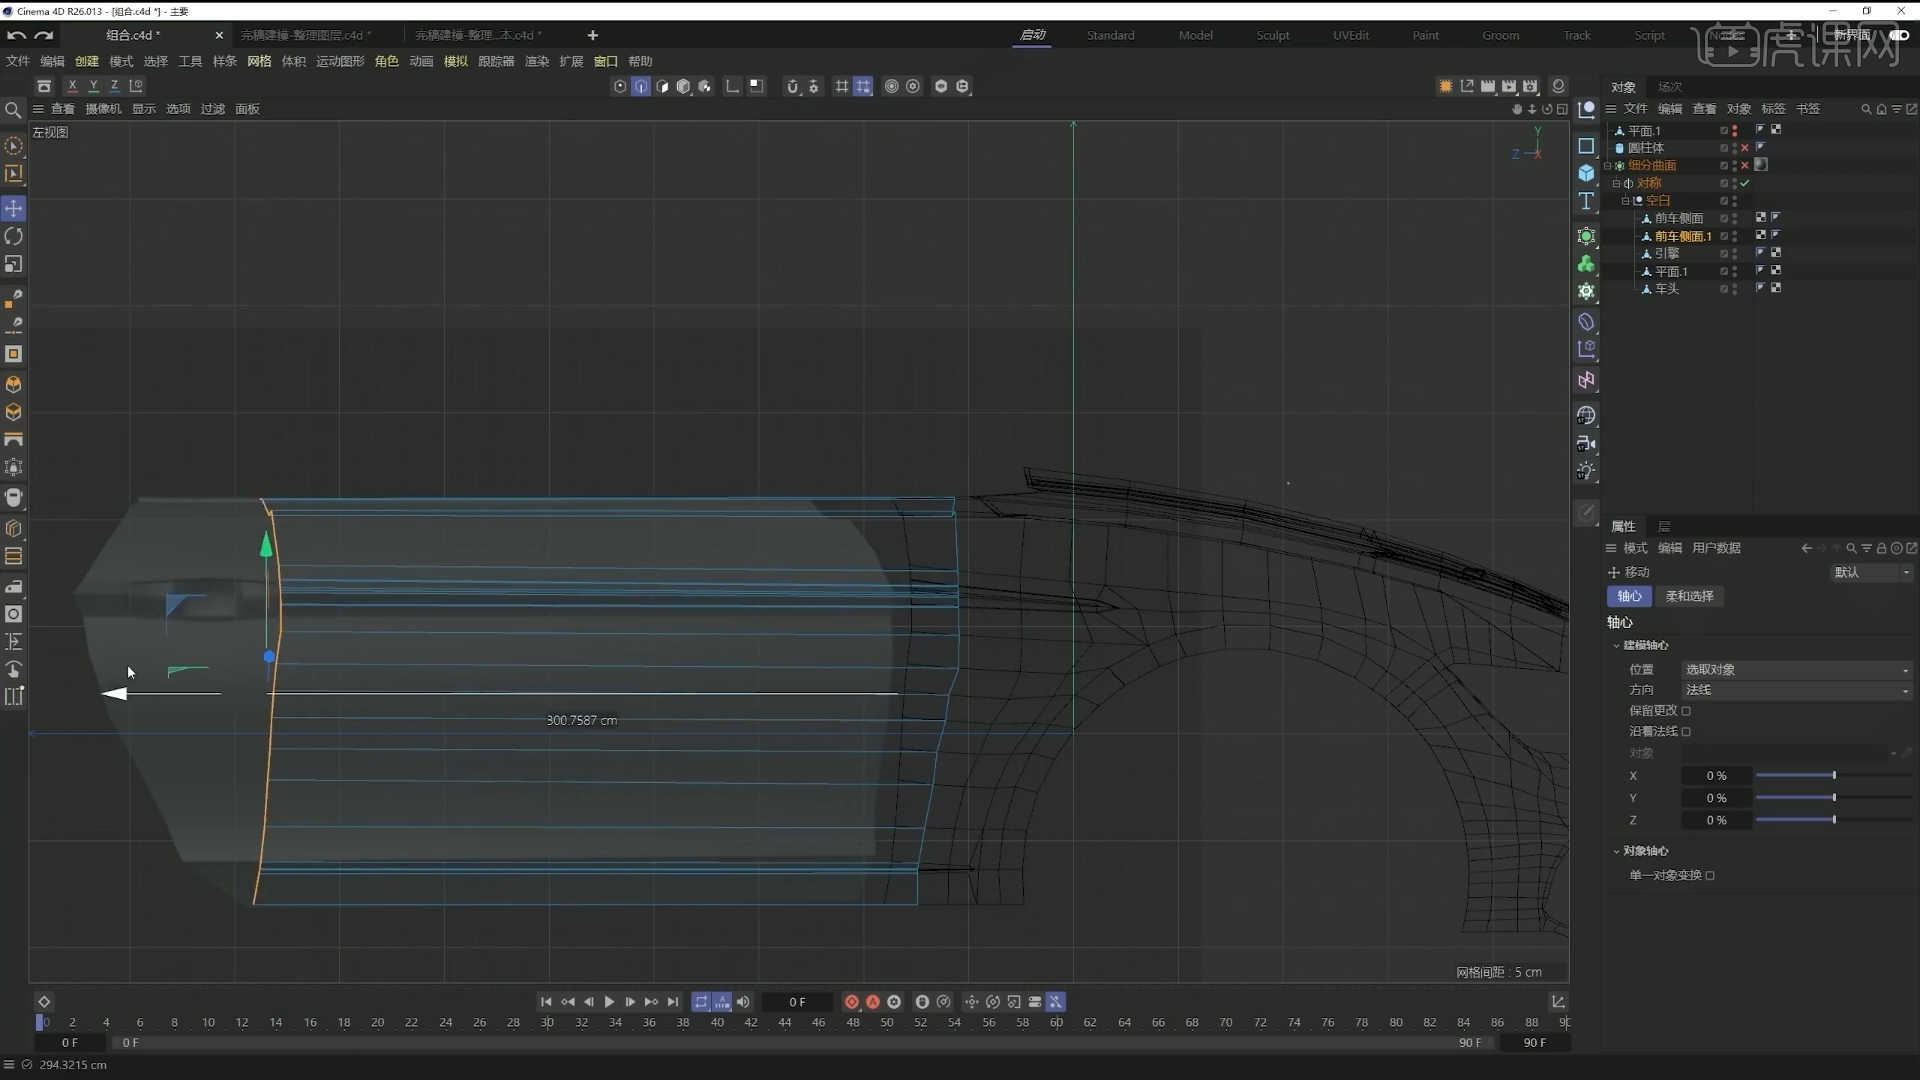Go to start of animation button
The width and height of the screenshot is (1920, 1080).
pos(546,1001)
